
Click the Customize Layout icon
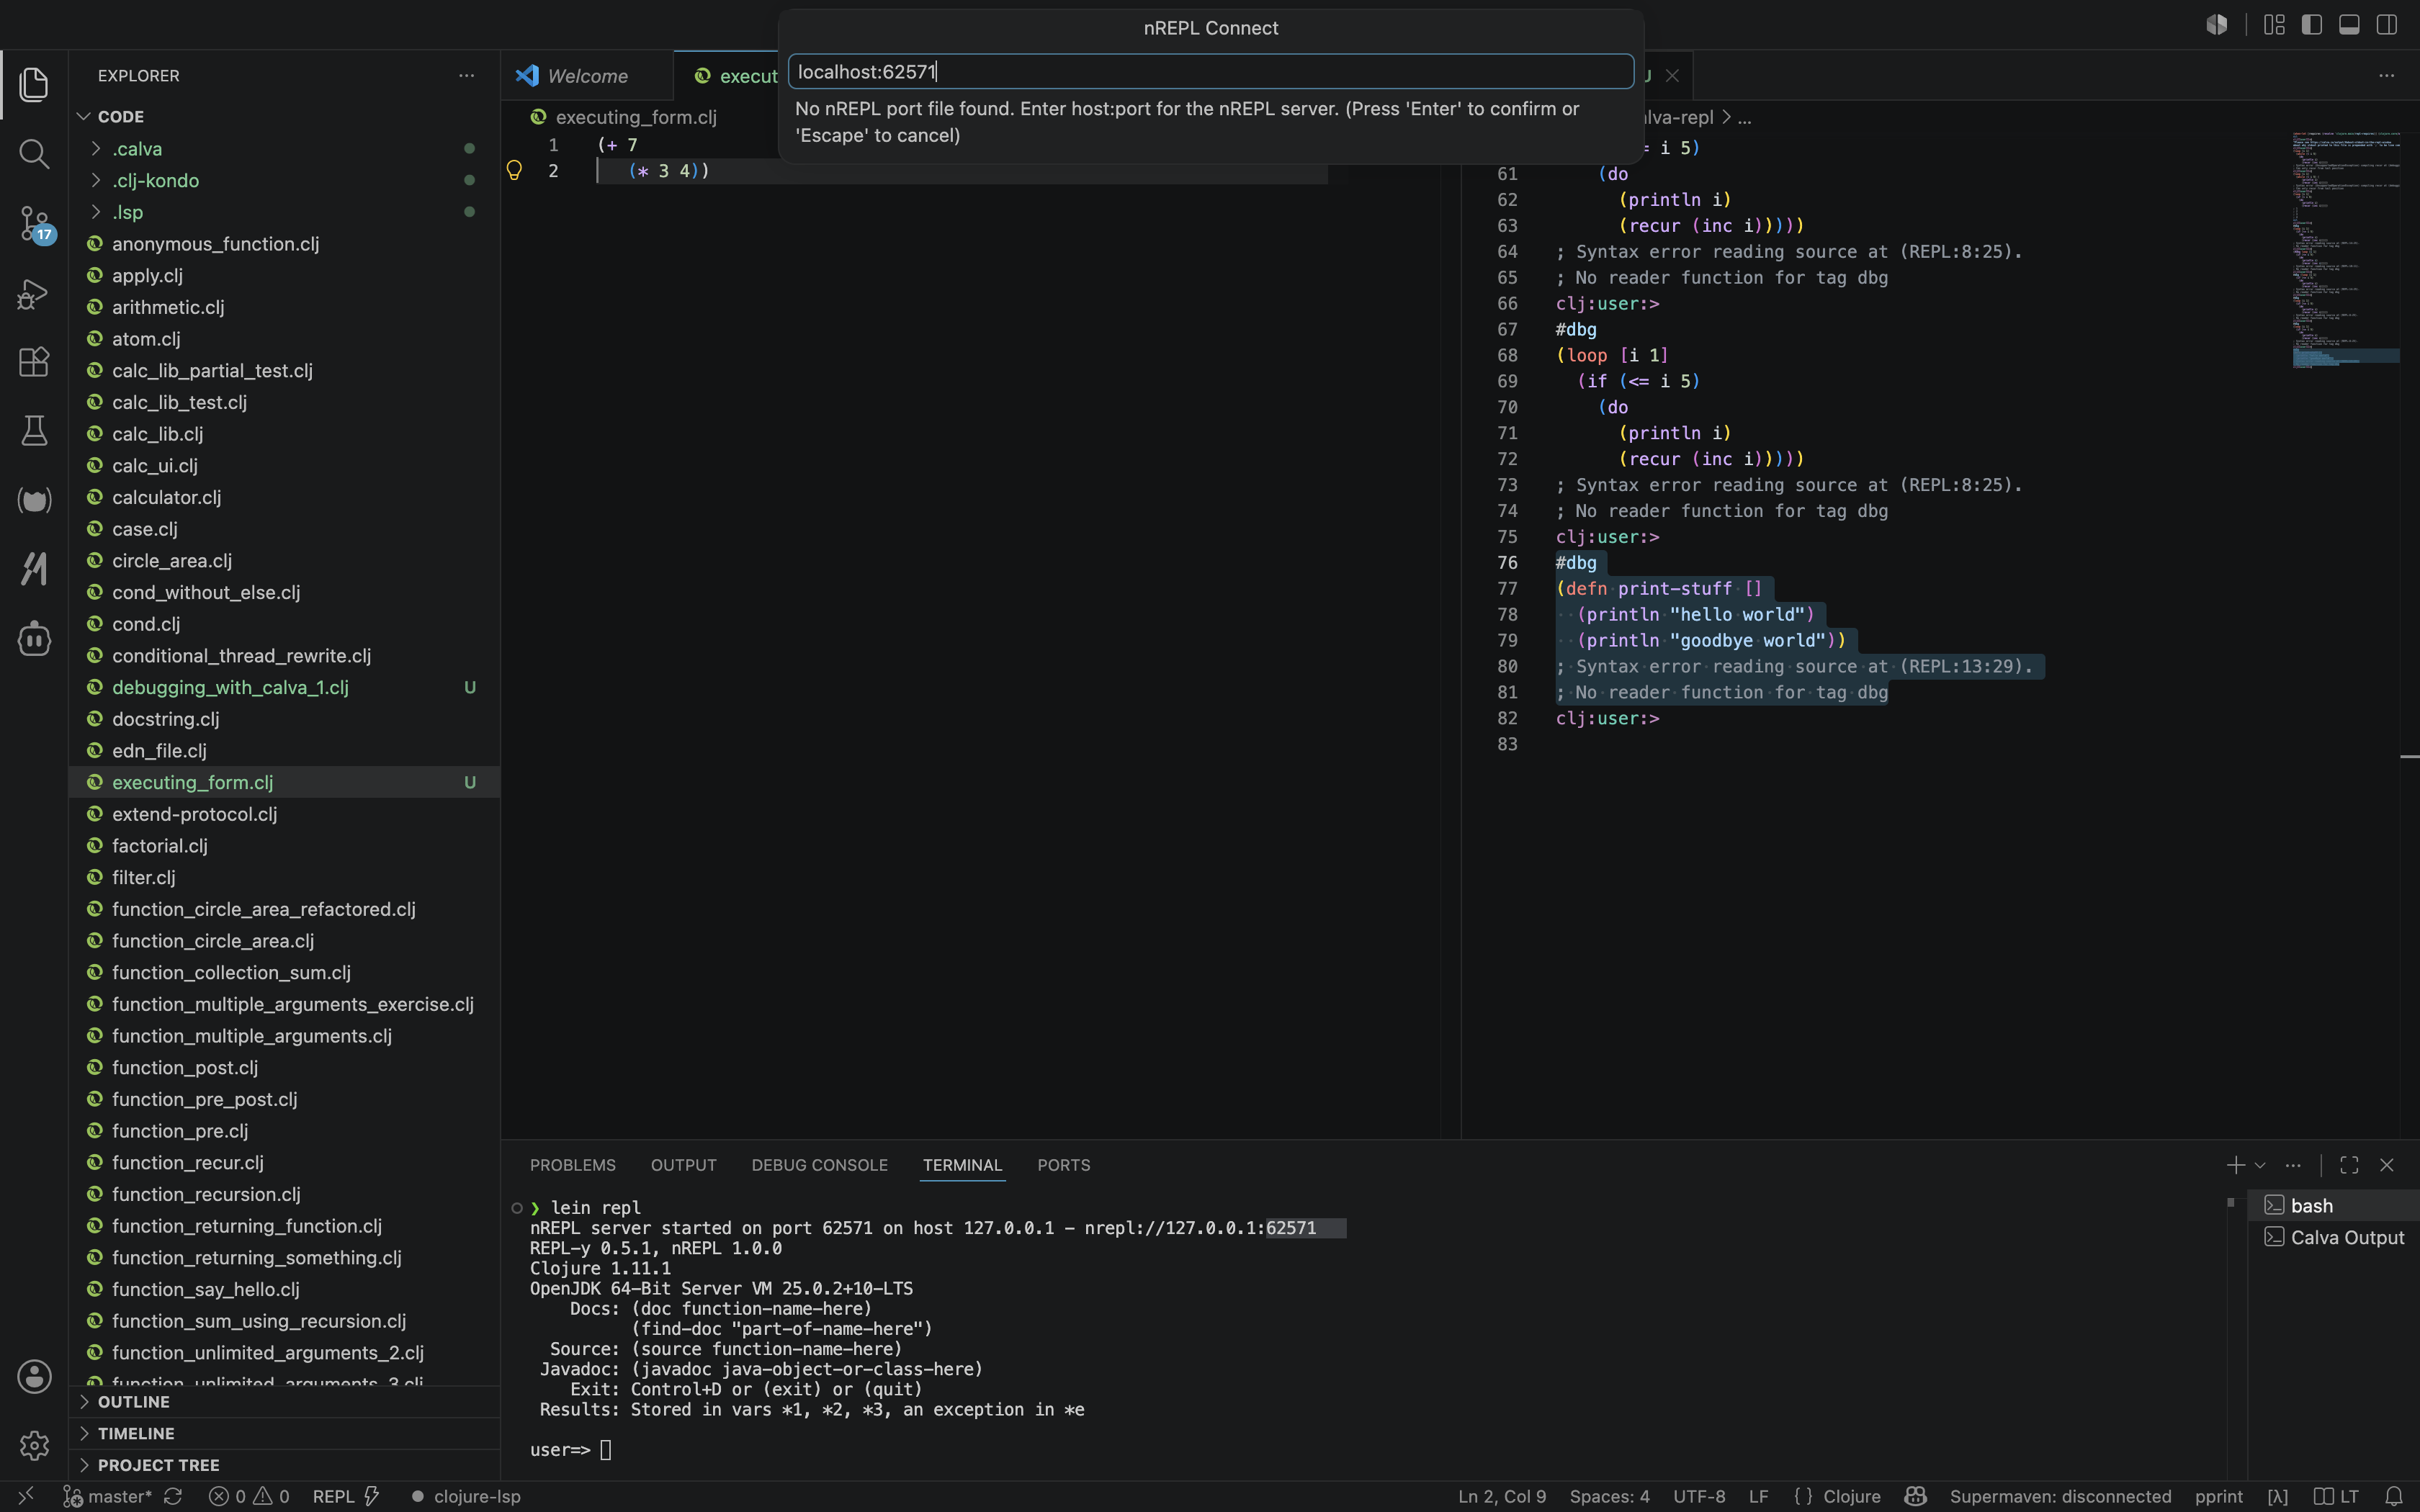point(2274,25)
